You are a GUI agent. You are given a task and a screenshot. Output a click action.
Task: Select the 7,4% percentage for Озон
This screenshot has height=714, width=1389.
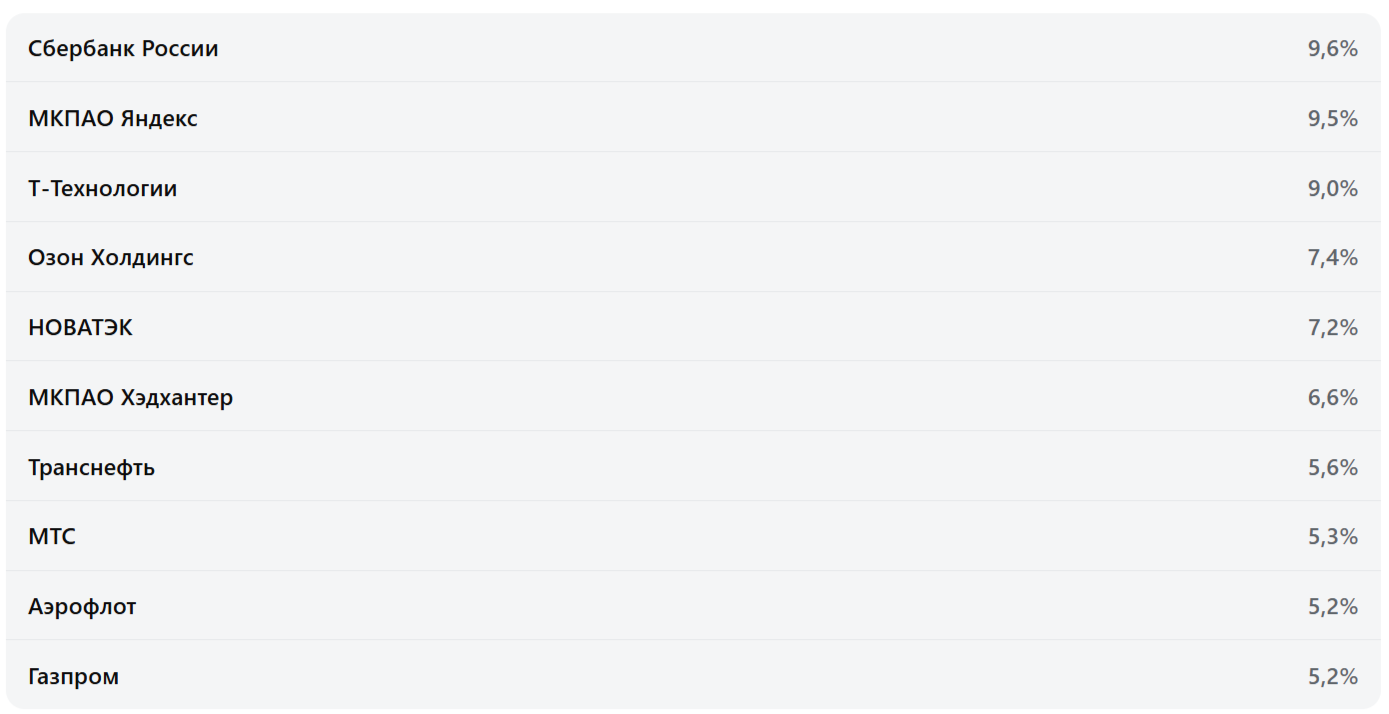[x=1332, y=258]
